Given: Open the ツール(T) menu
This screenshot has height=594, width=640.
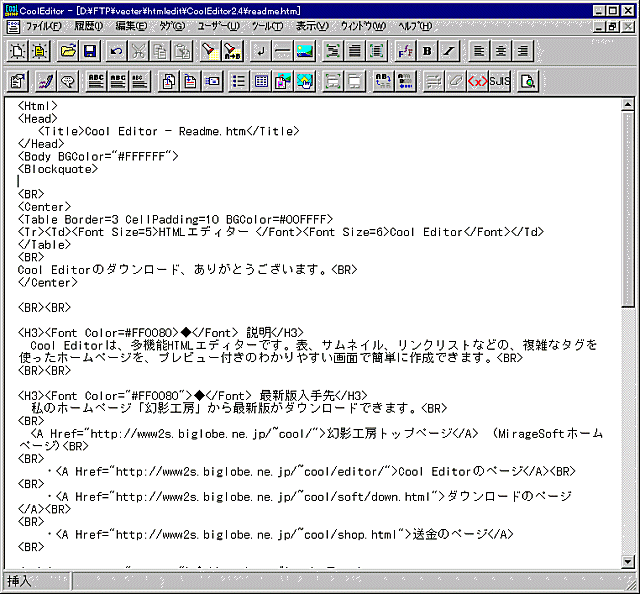Looking at the screenshot, I should [267, 27].
